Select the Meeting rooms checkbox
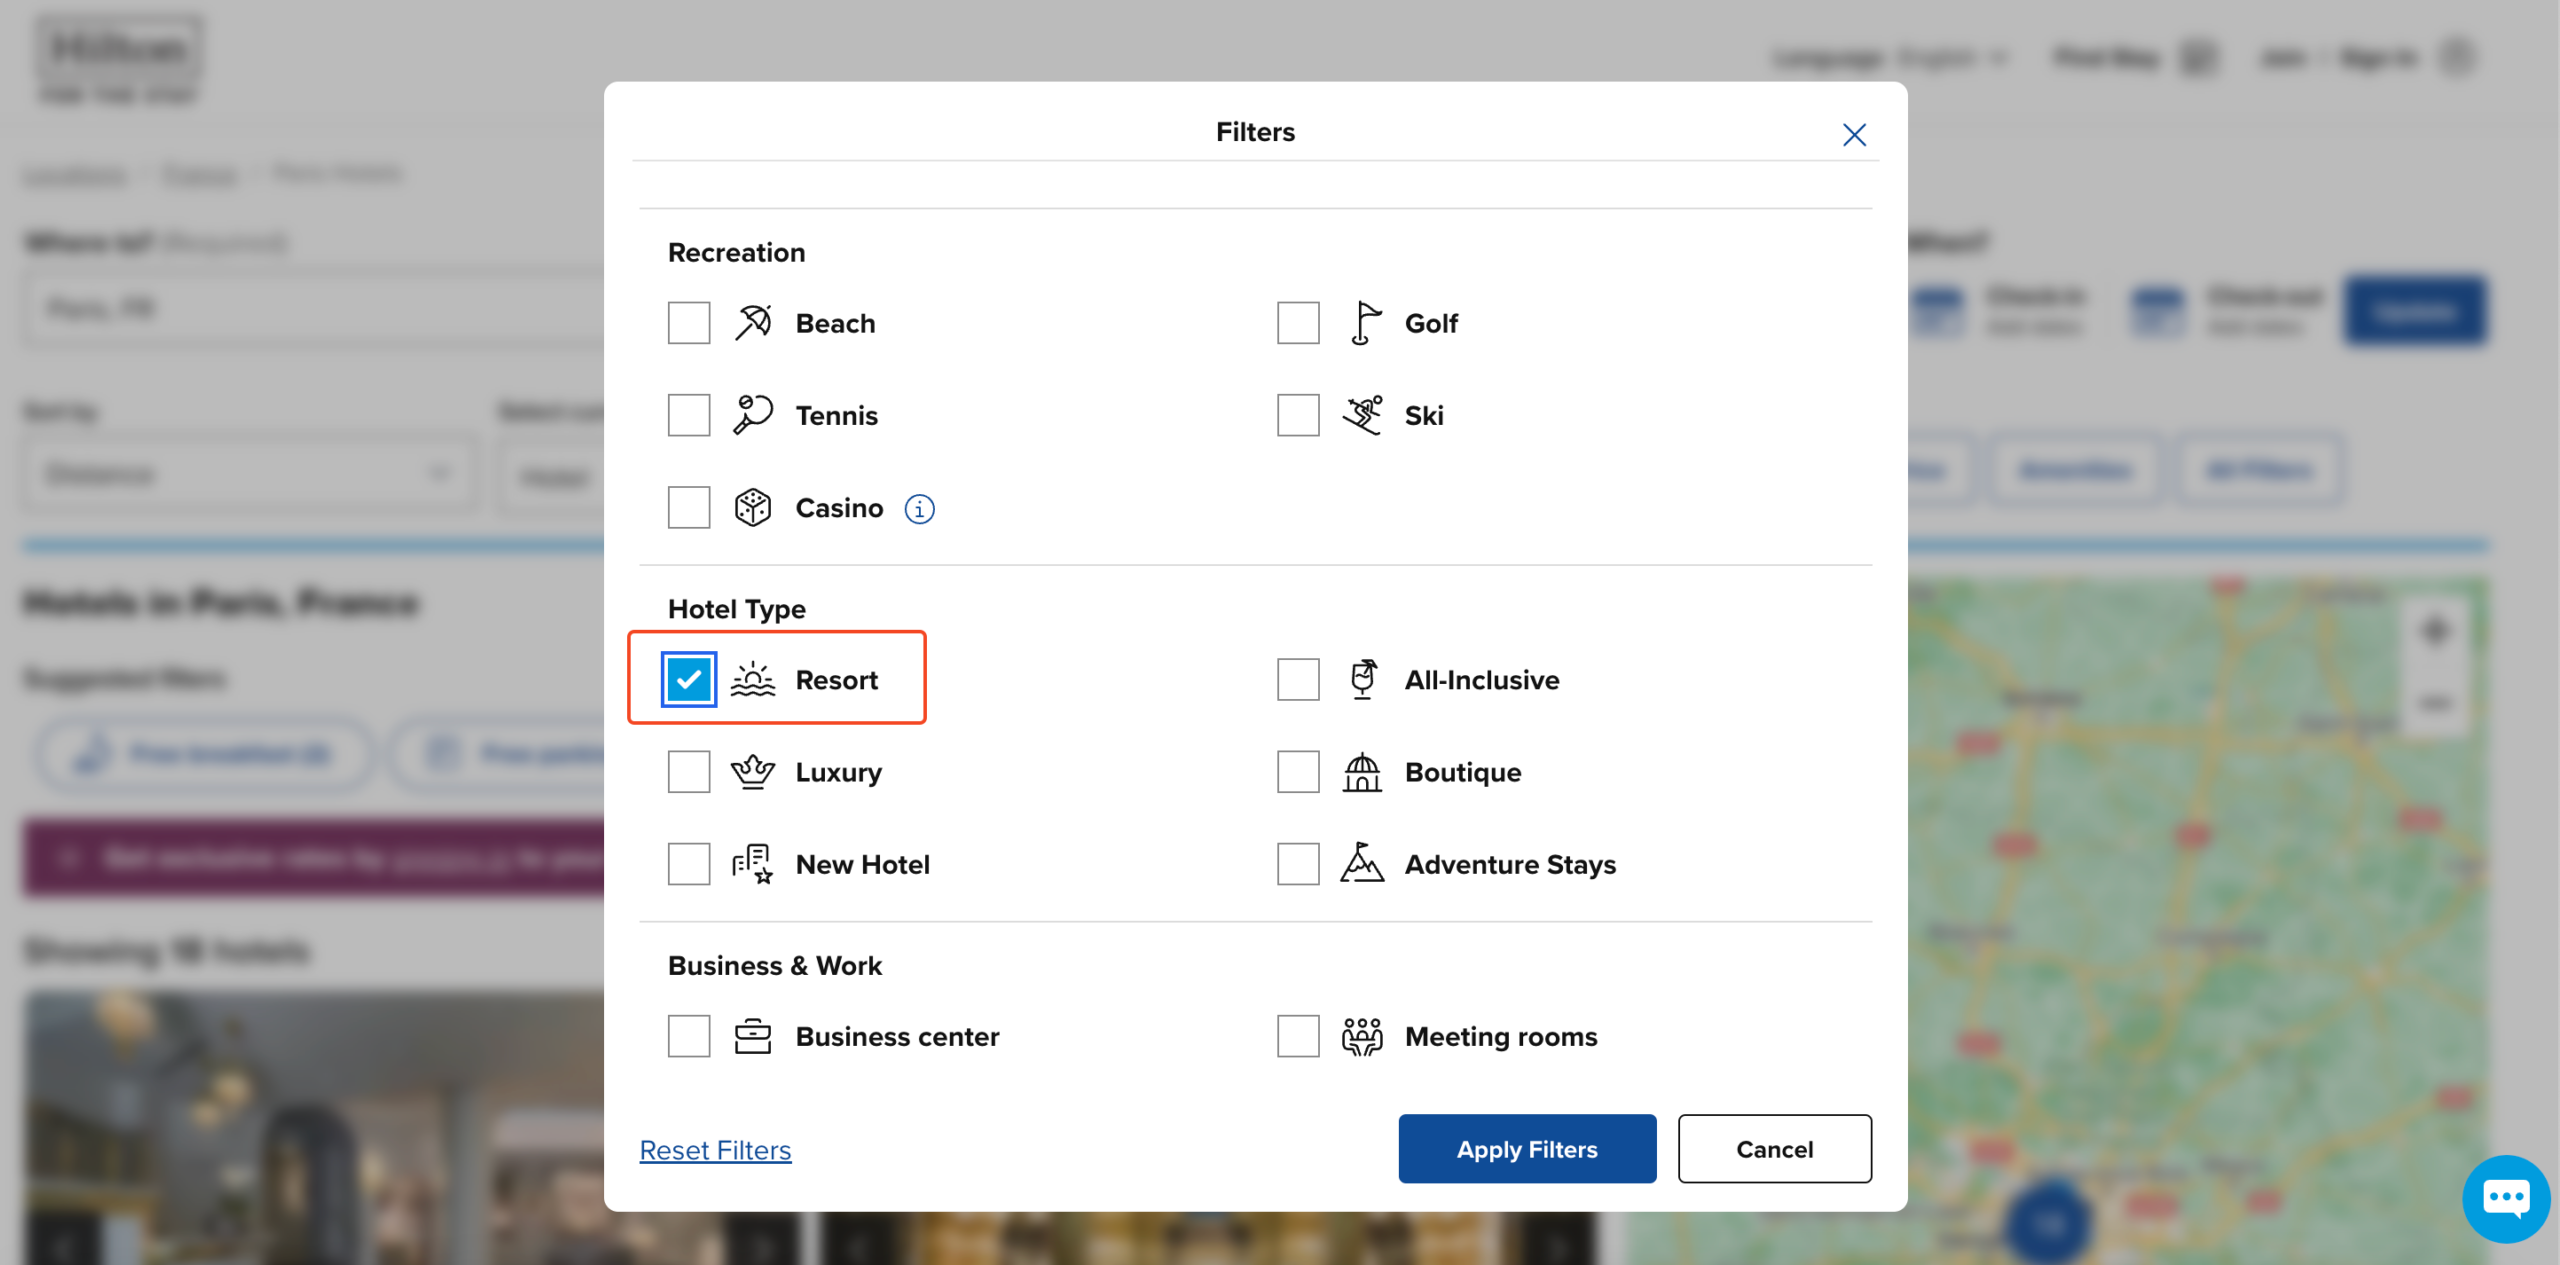 tap(1298, 1036)
